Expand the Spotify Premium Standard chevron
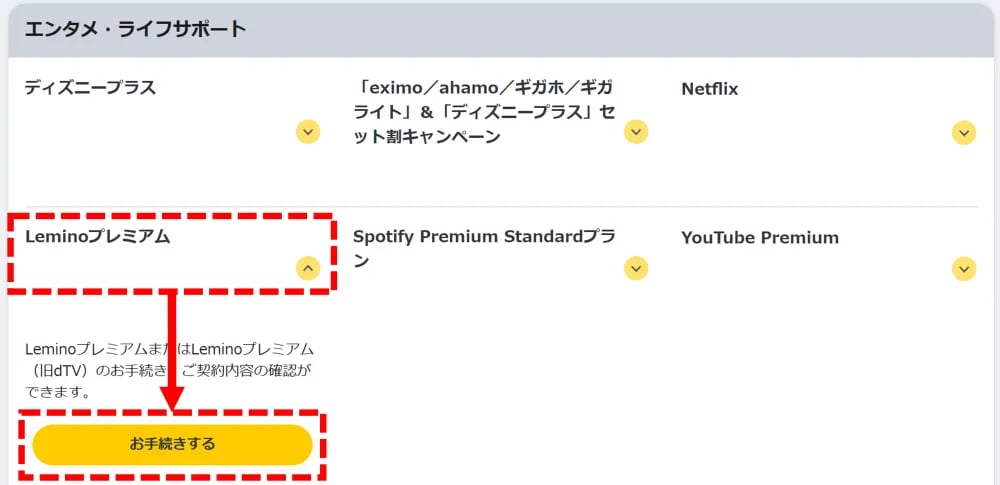Image resolution: width=1000 pixels, height=485 pixels. click(x=636, y=268)
